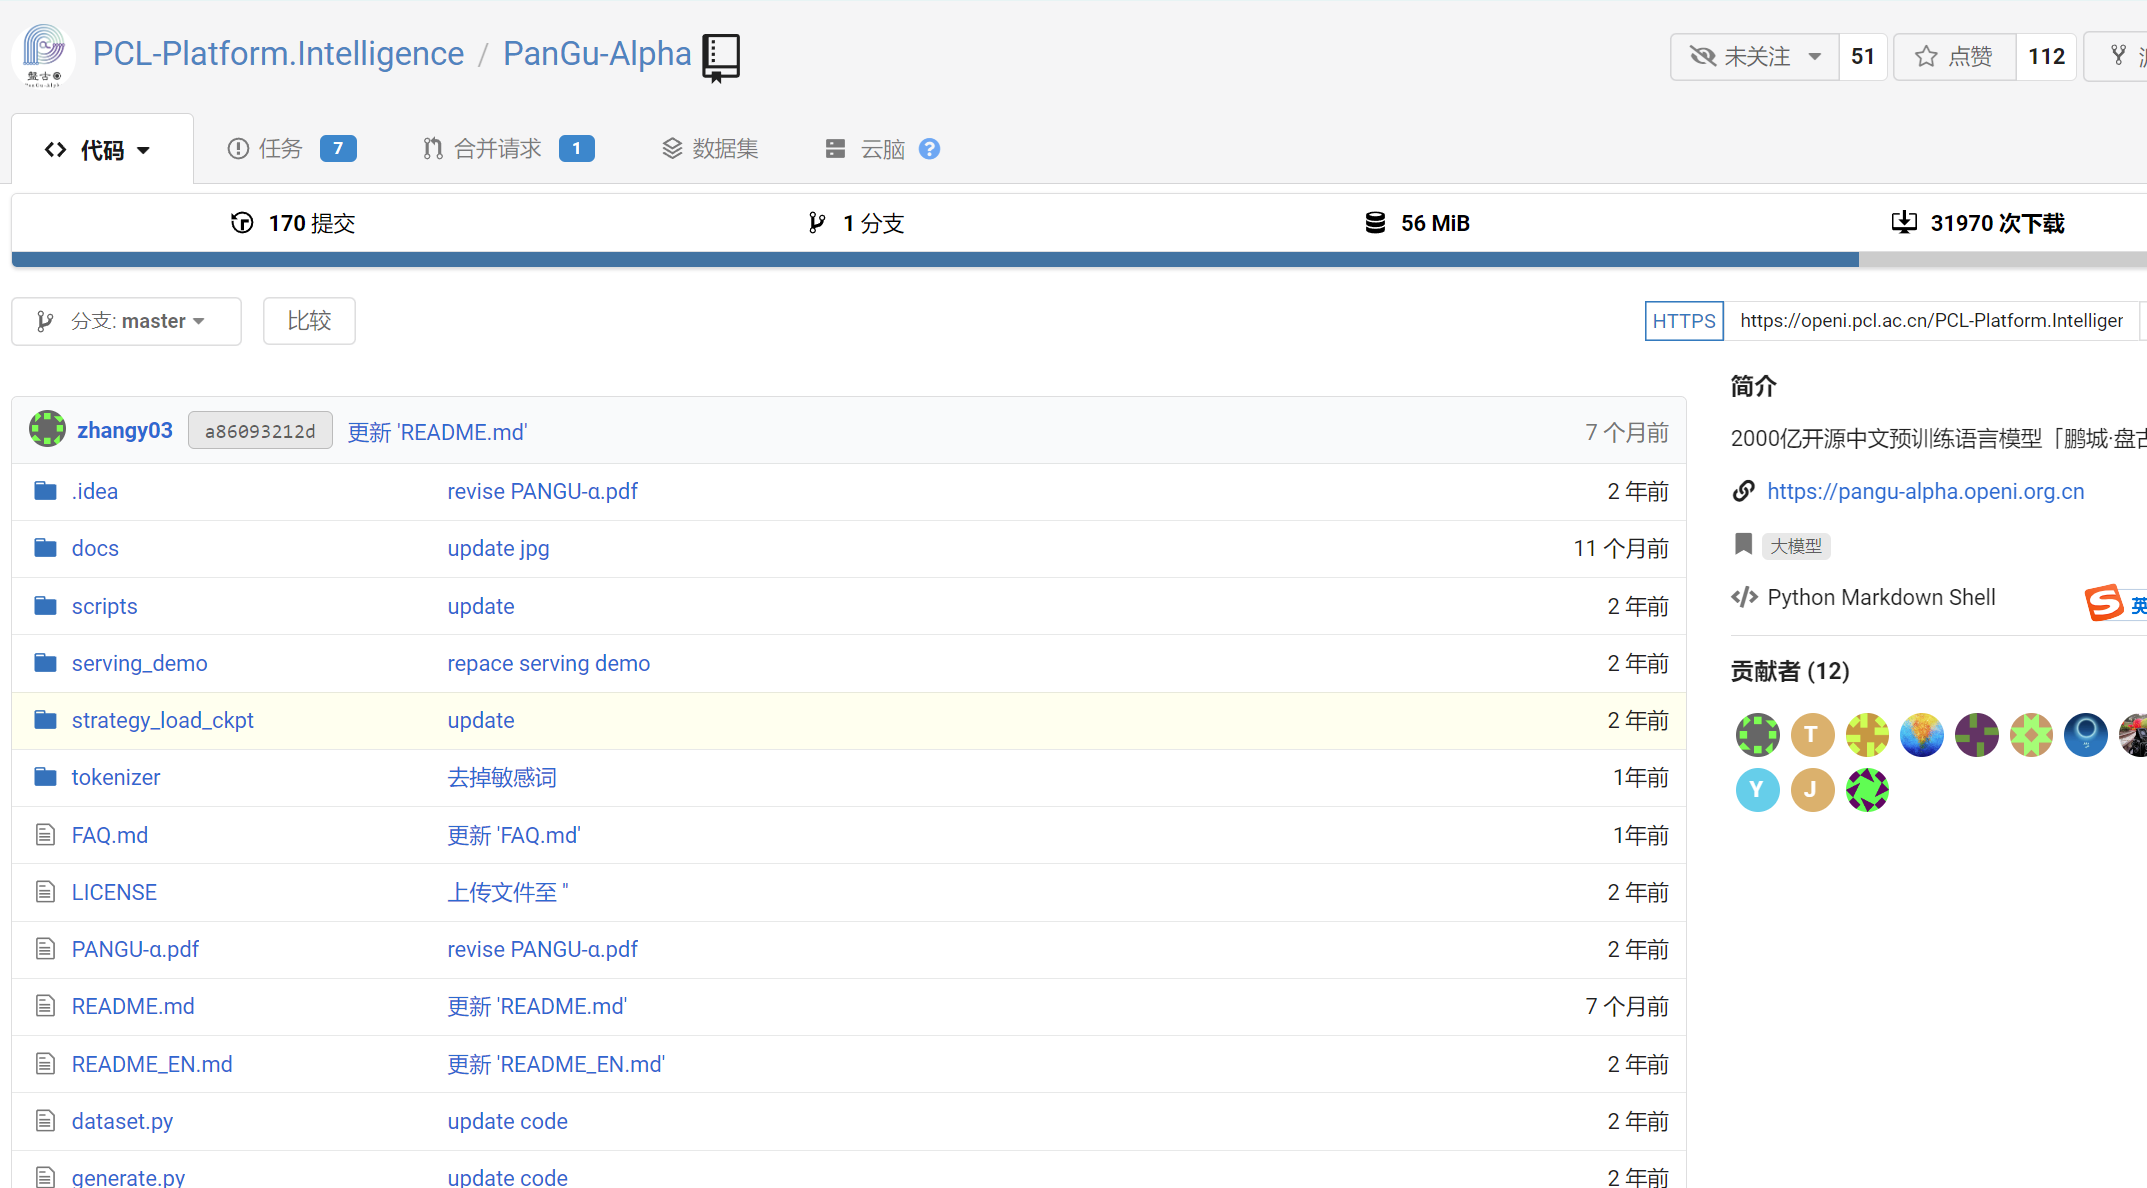Viewport: 2147px width, 1188px height.
Task: Click the LICENSE file icon
Action: [45, 892]
